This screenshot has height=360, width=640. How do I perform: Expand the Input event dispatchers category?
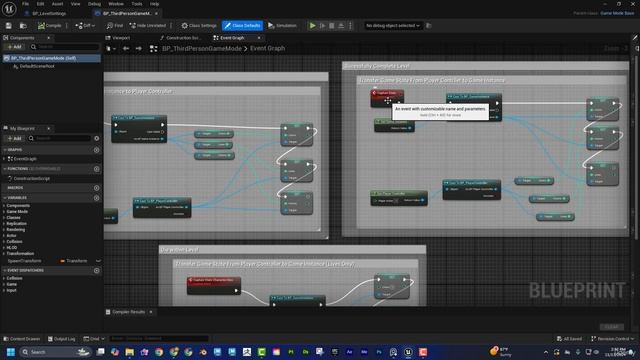tap(4, 290)
